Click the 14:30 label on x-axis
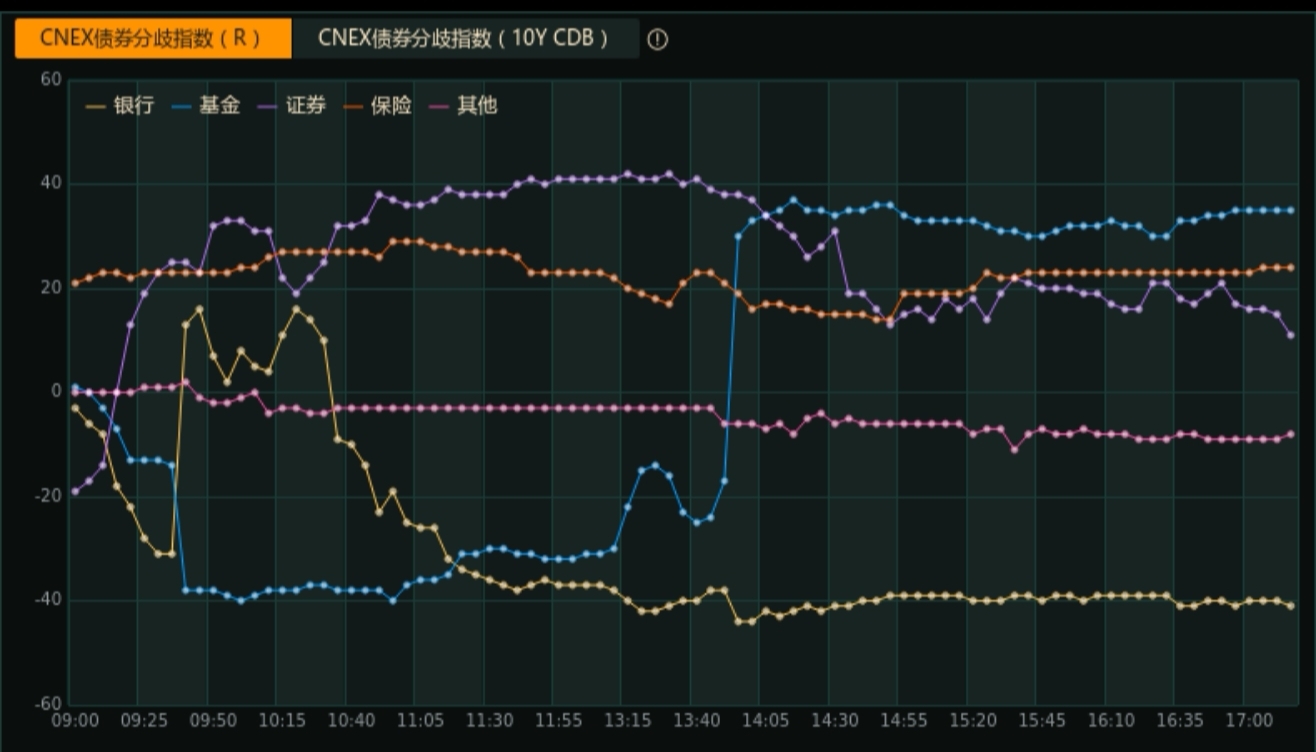Viewport: 1316px width, 752px height. point(835,720)
